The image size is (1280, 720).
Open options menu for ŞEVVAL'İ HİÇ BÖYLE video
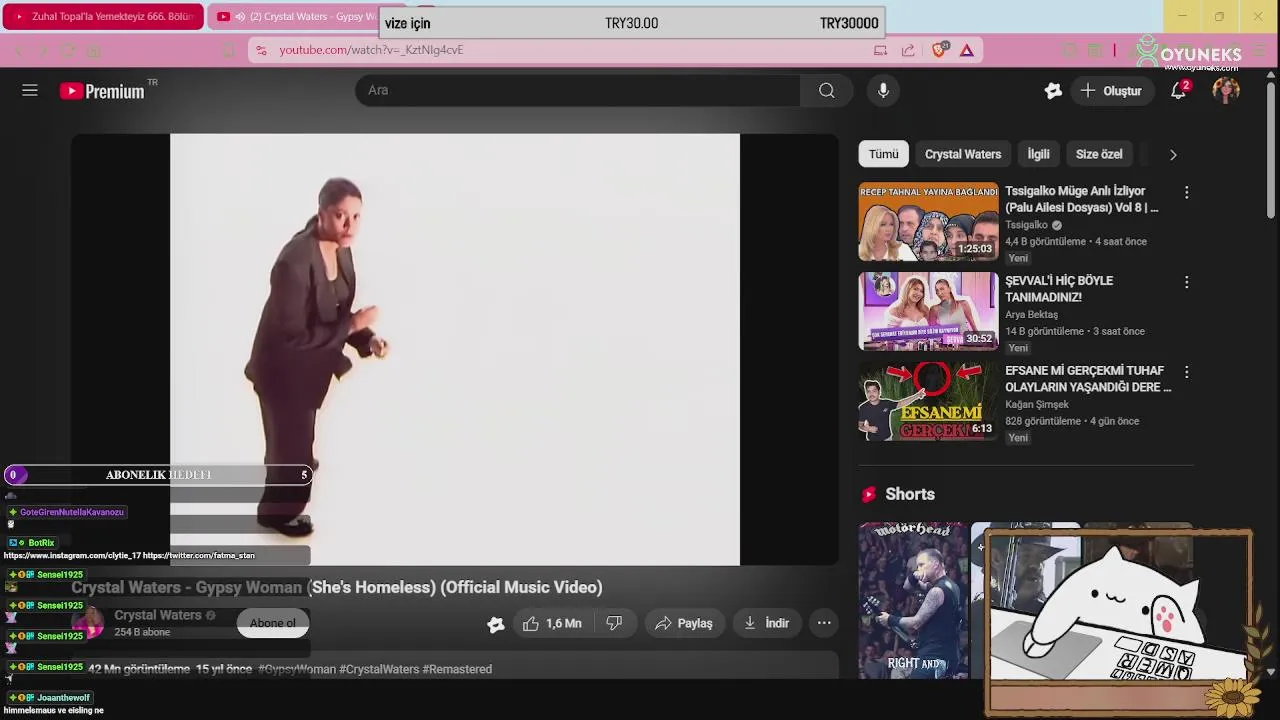(1187, 282)
